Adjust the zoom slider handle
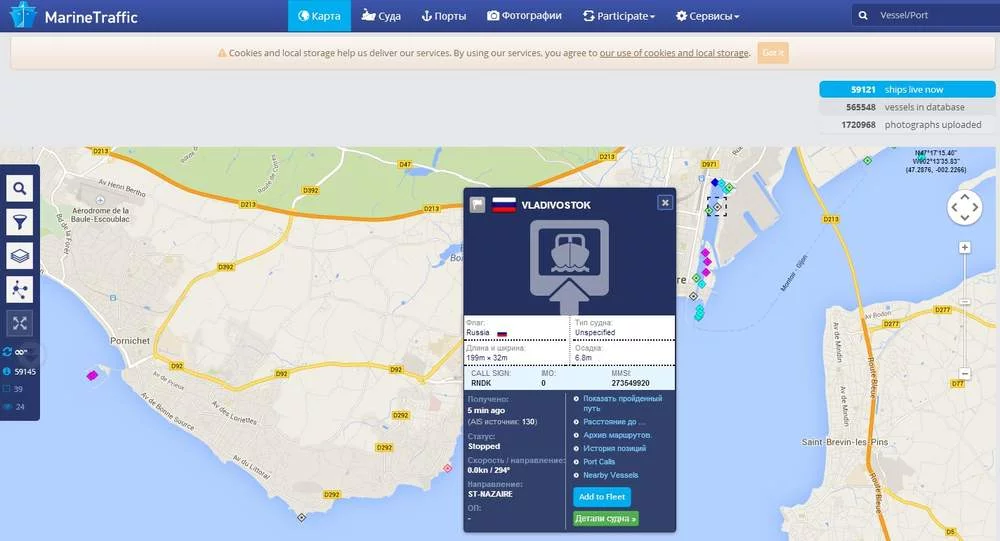 pos(965,302)
